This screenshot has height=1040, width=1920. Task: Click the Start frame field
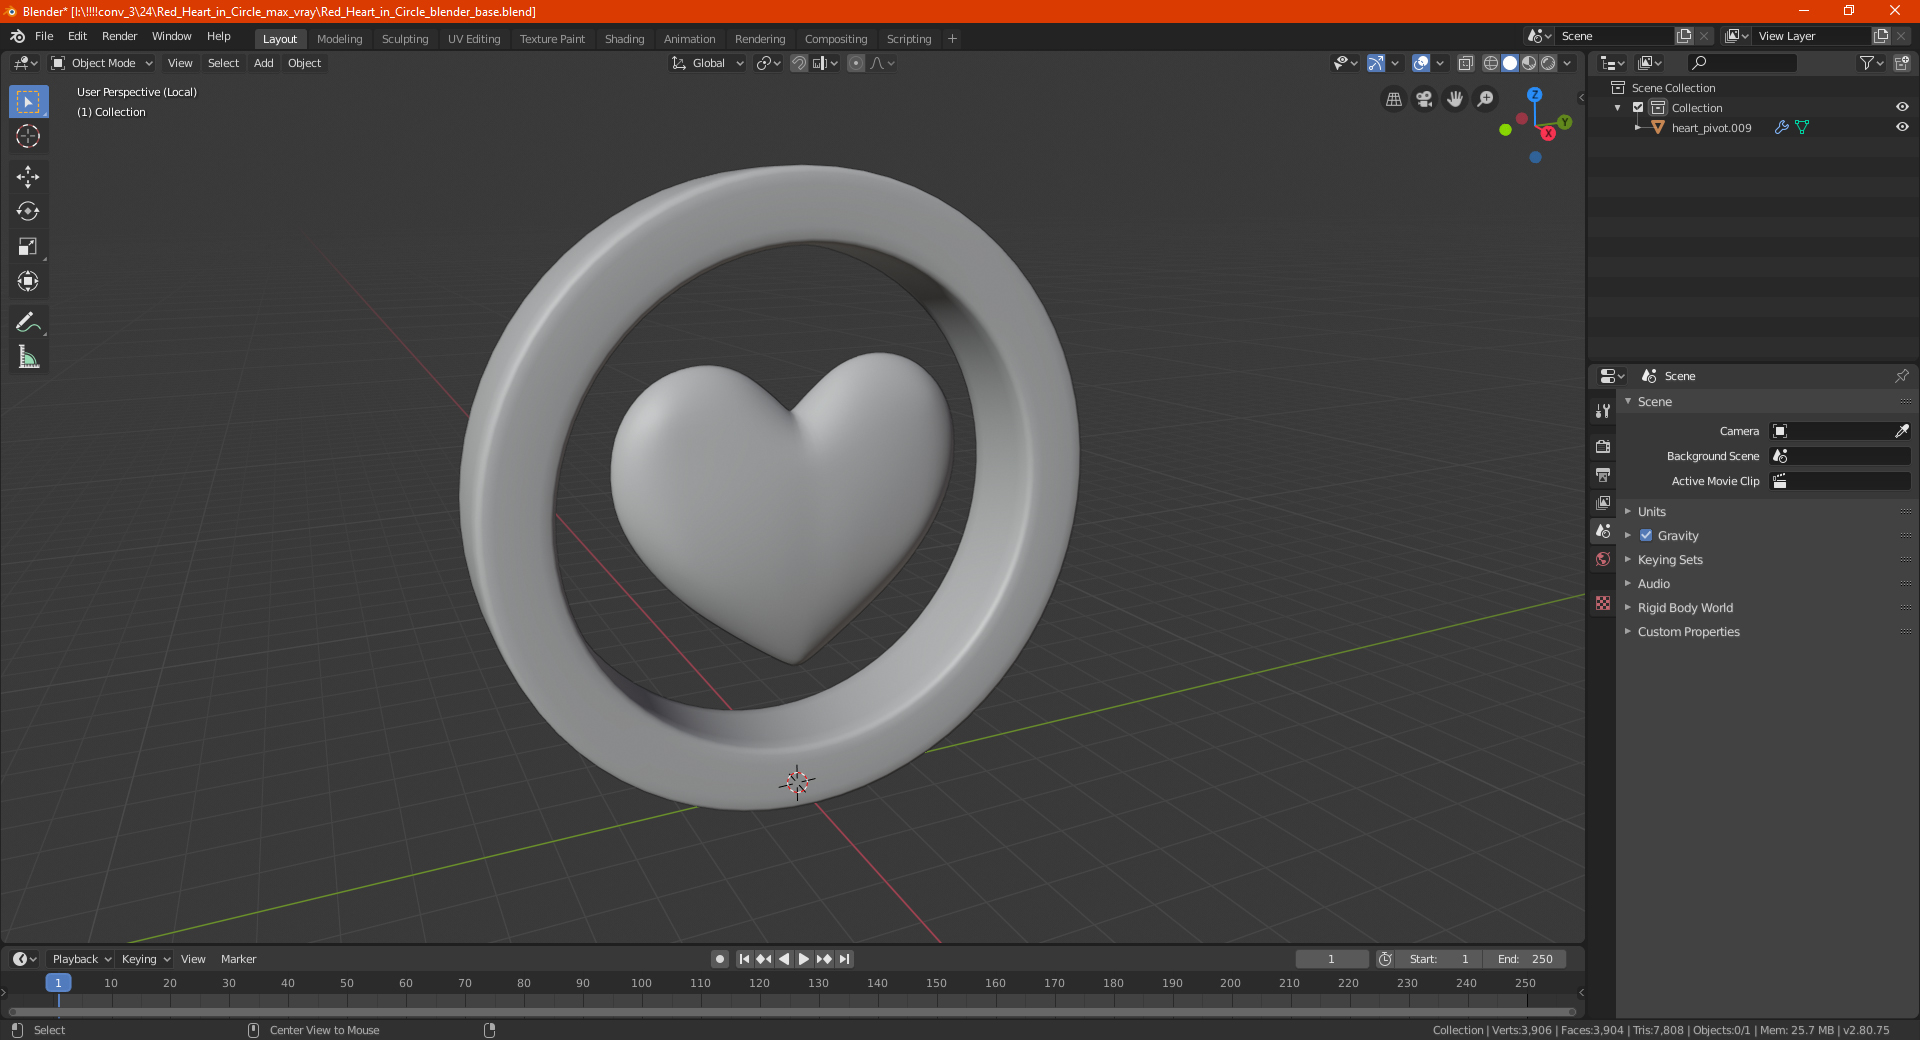coord(1439,959)
